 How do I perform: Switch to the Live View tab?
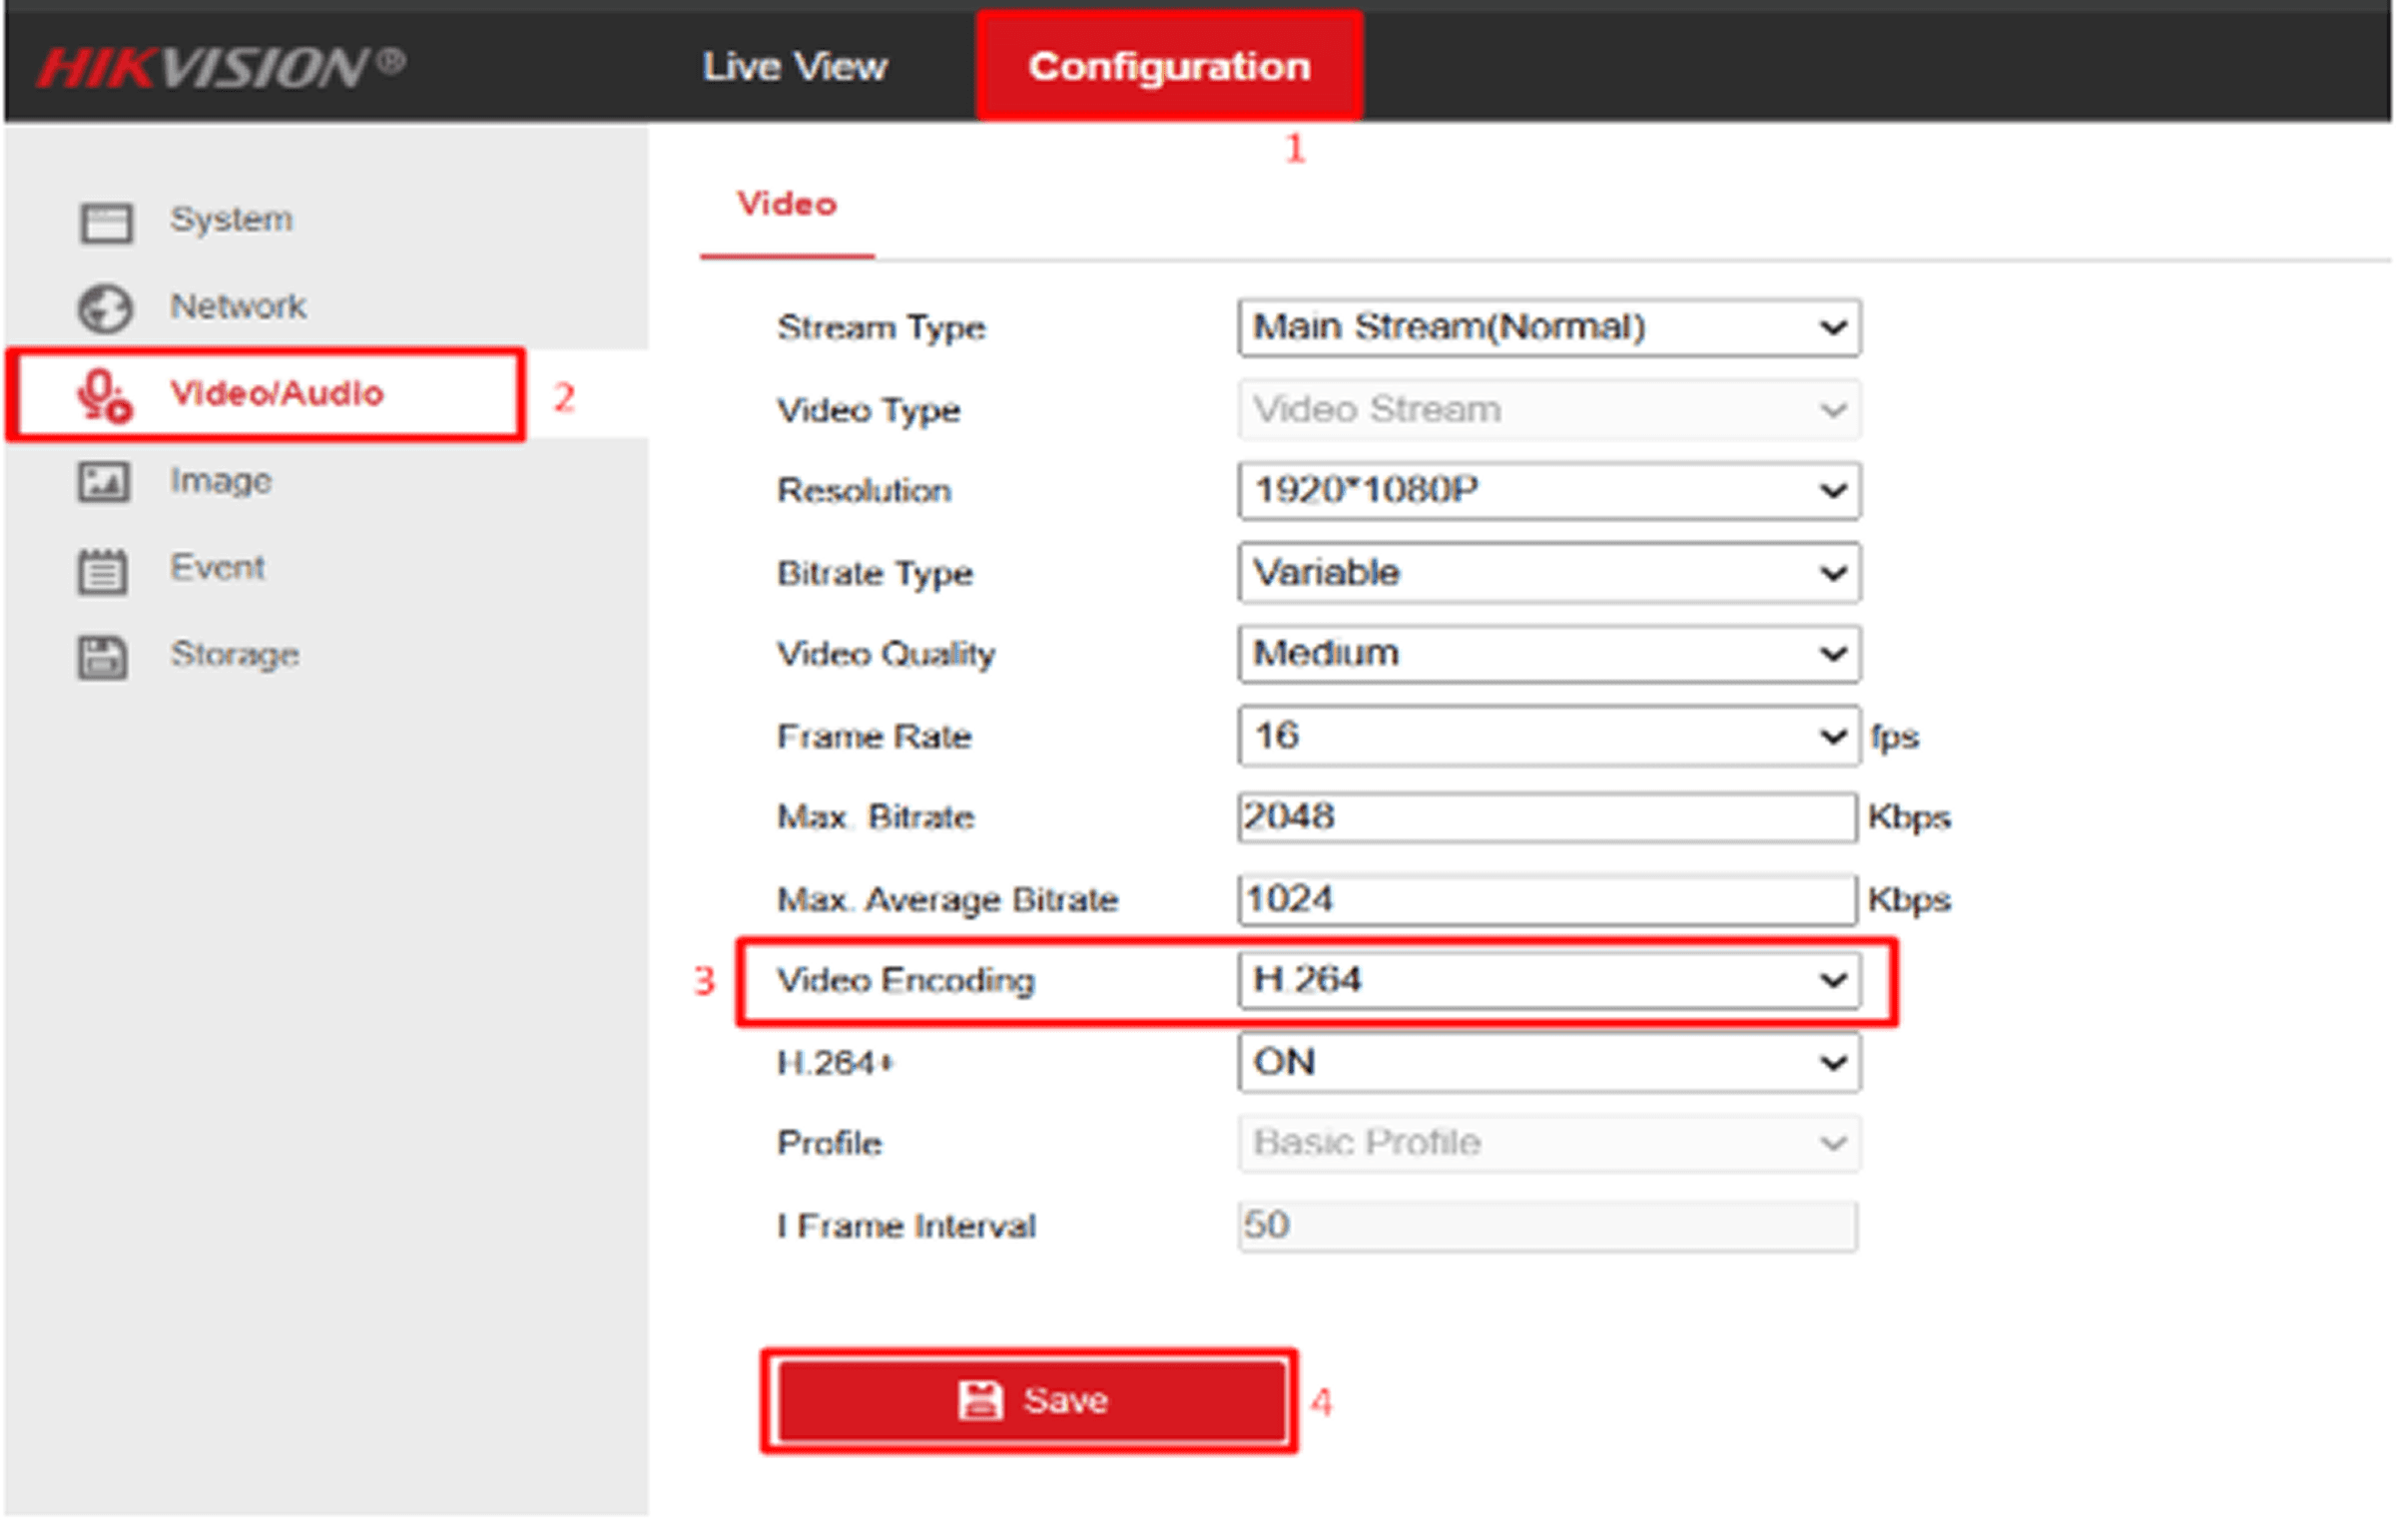click(794, 67)
